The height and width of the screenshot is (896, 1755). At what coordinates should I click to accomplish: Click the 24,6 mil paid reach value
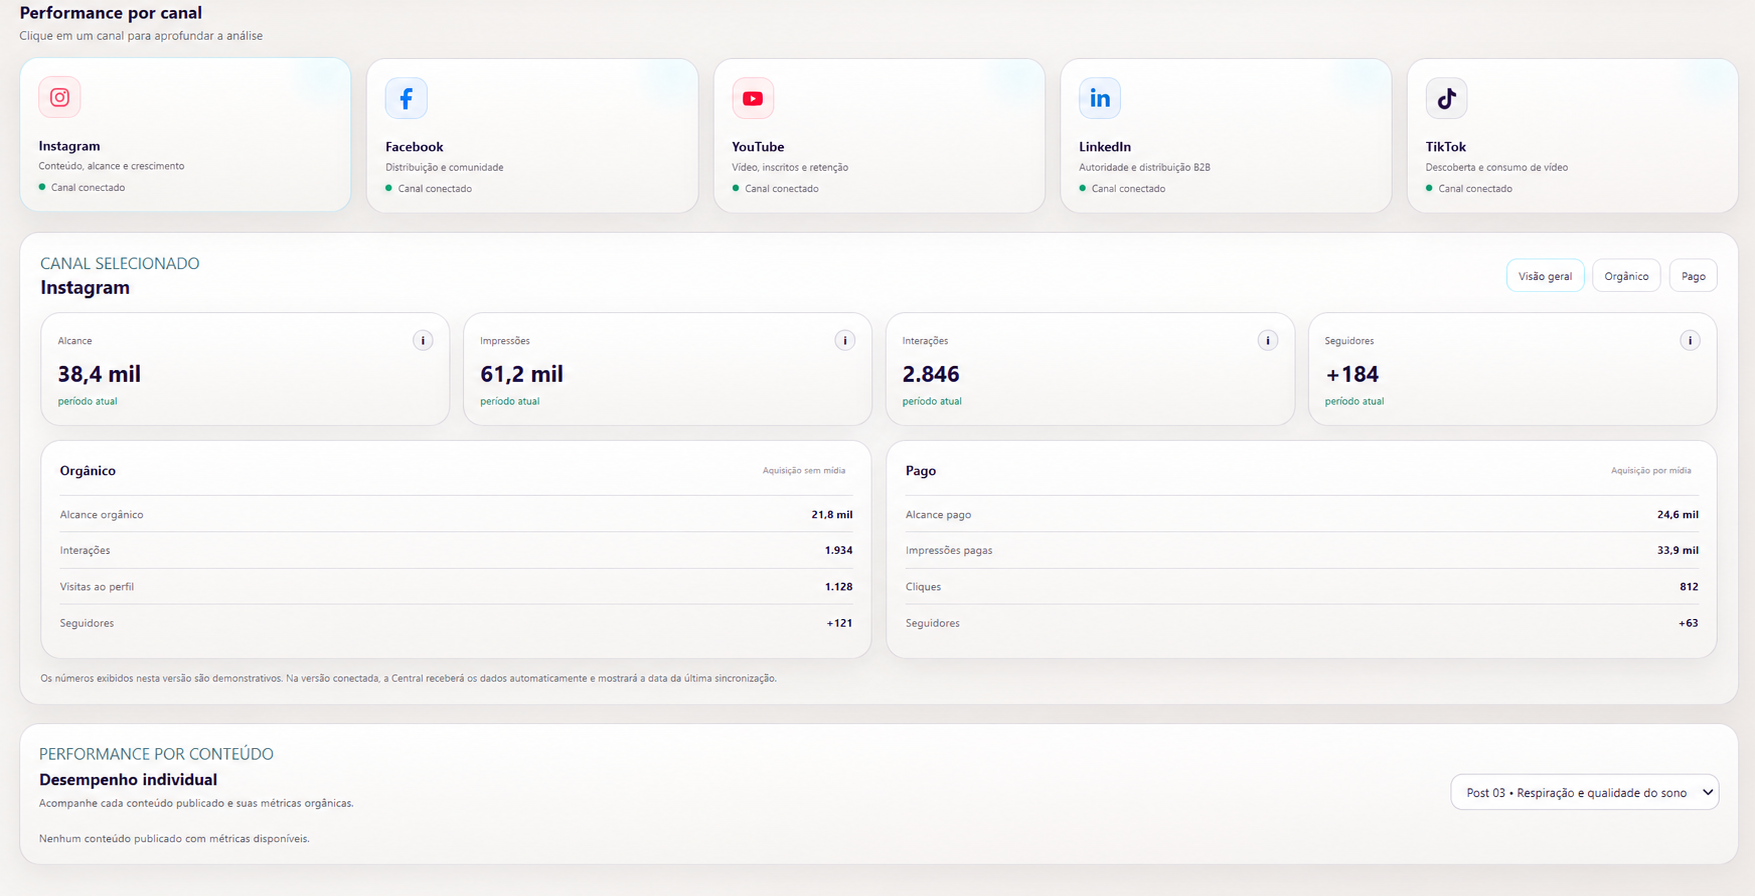(1678, 515)
